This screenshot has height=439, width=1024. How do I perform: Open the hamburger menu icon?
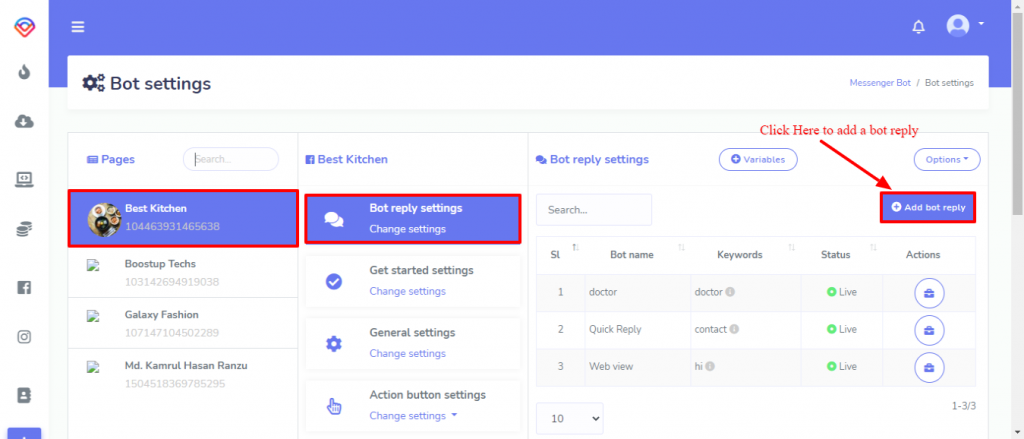coord(78,27)
